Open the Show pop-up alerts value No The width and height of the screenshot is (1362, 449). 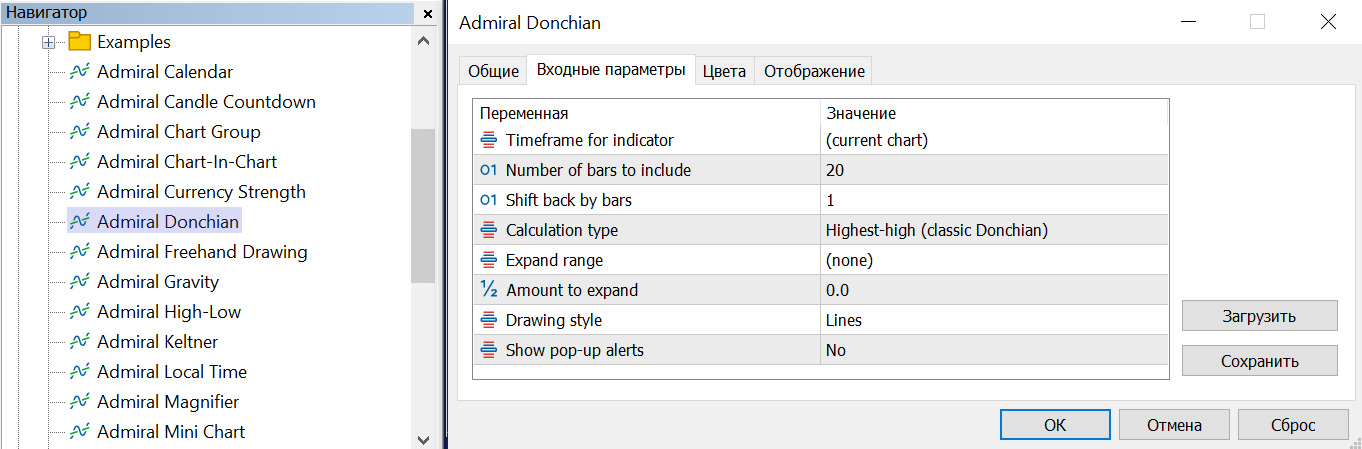(994, 350)
